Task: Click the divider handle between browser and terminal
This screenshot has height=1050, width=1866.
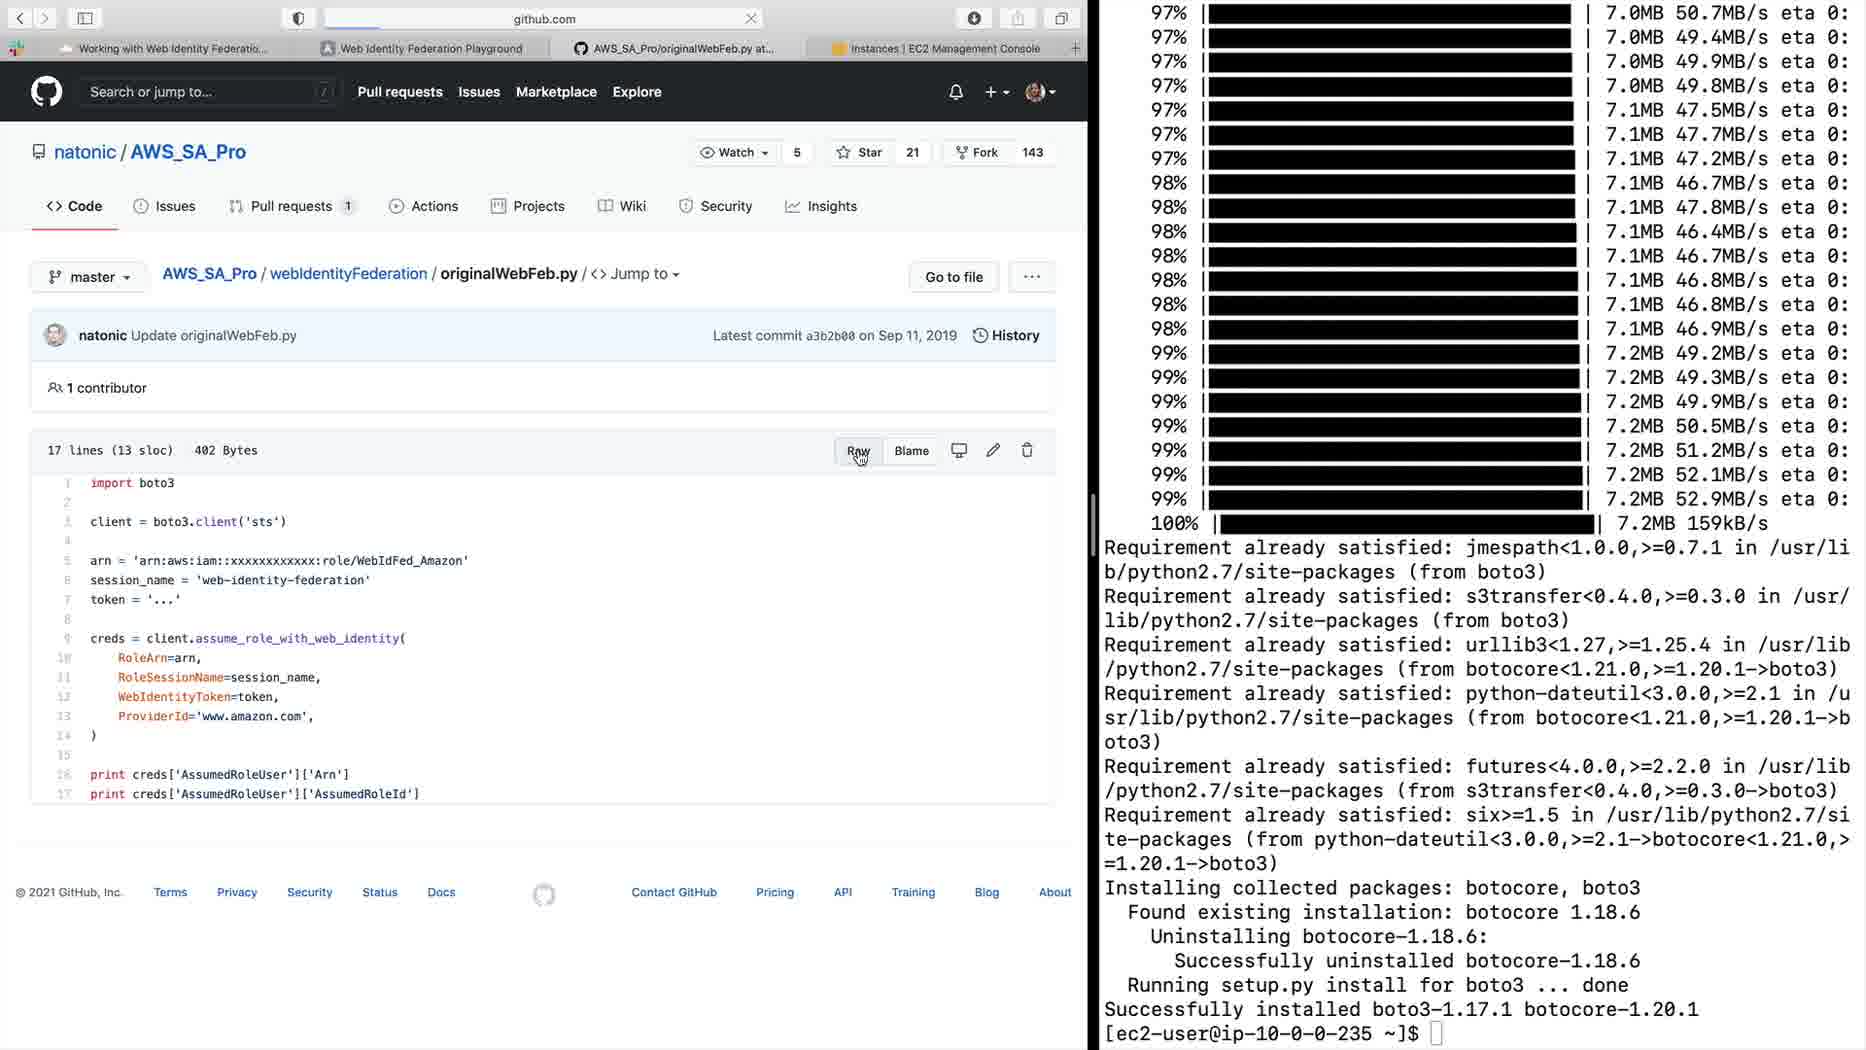Action: (1093, 525)
